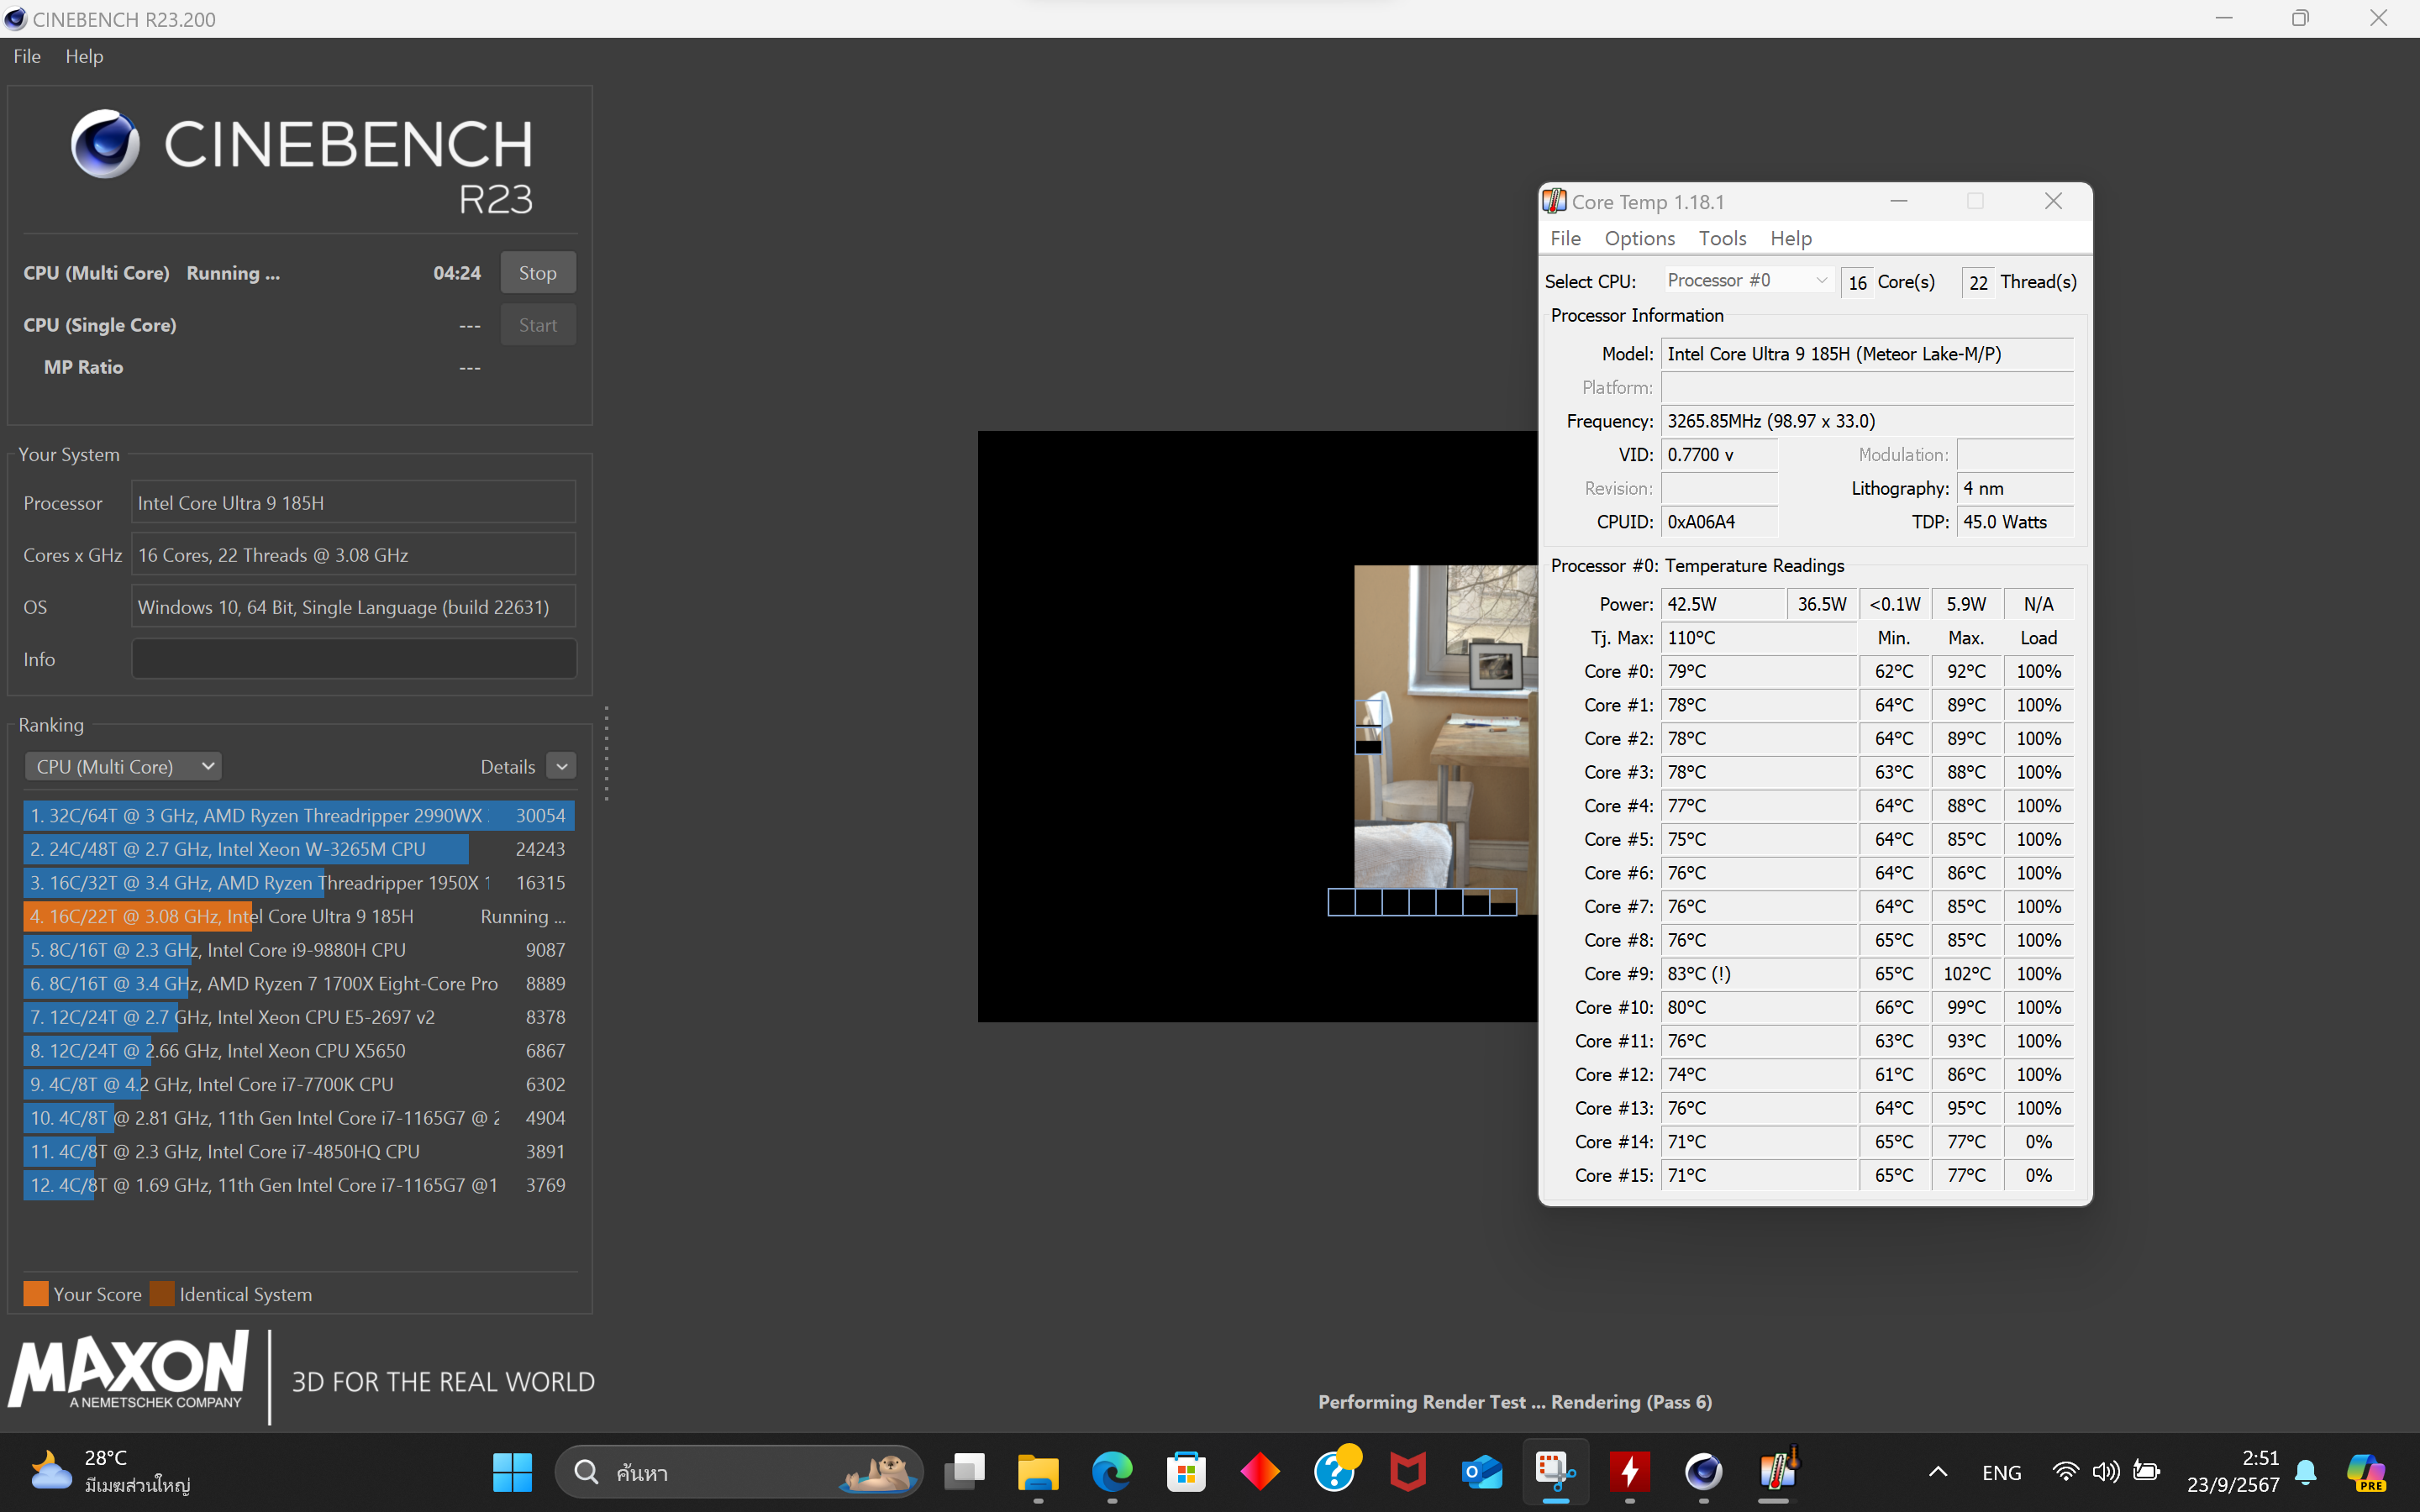Click the Your Score orange swatch
The image size is (2420, 1512).
tap(36, 1294)
